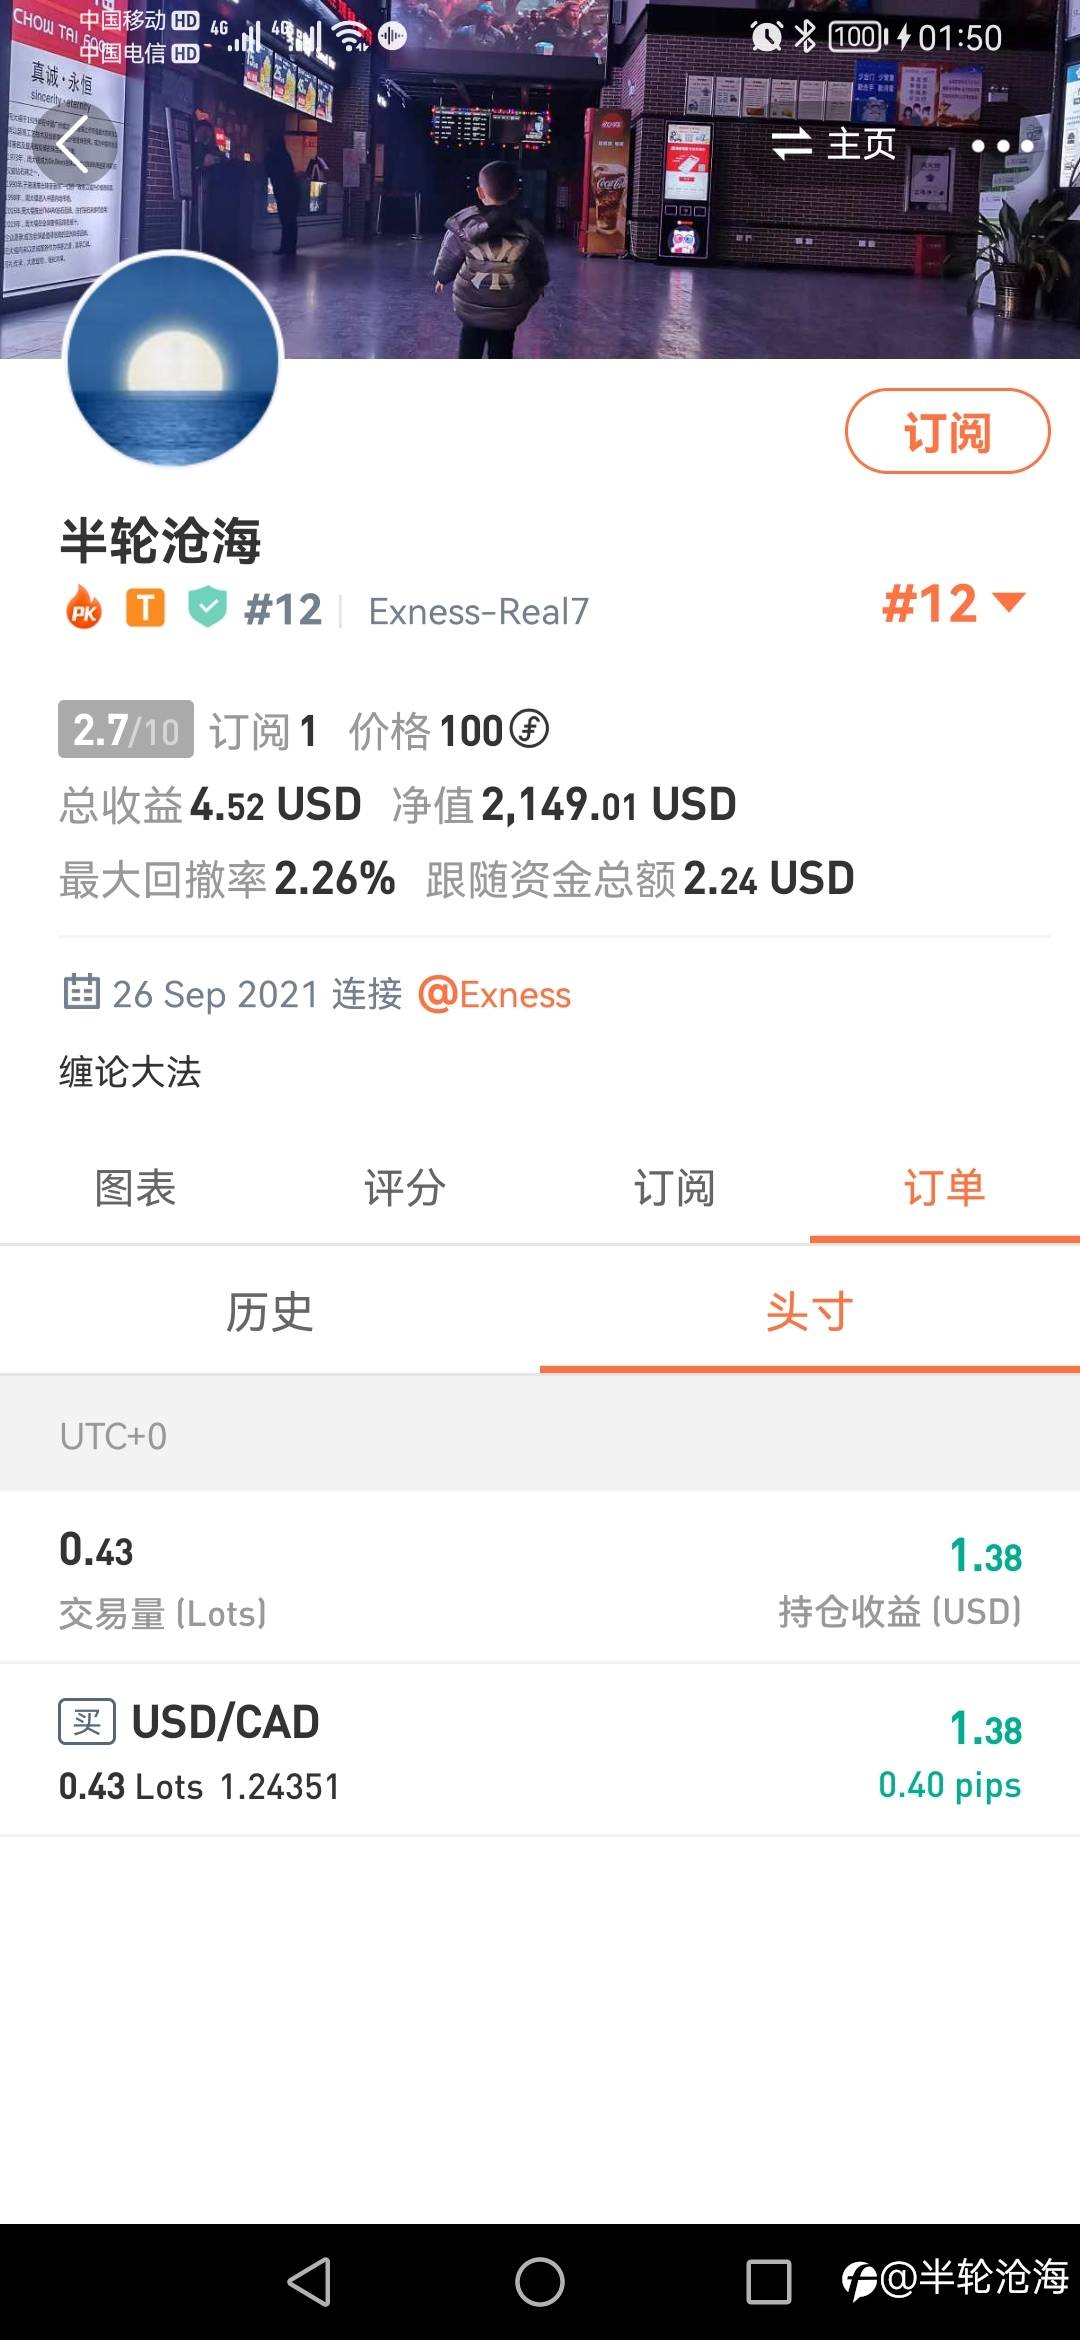Tap the green verified shield icon
This screenshot has height=2340, width=1080.
coord(208,608)
